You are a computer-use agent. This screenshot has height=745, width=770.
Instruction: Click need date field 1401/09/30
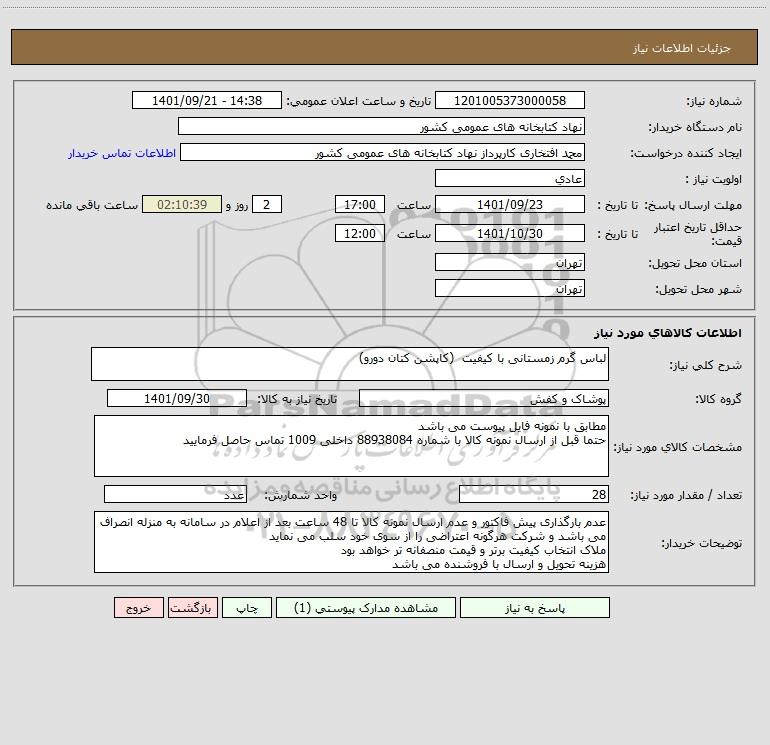tap(177, 399)
